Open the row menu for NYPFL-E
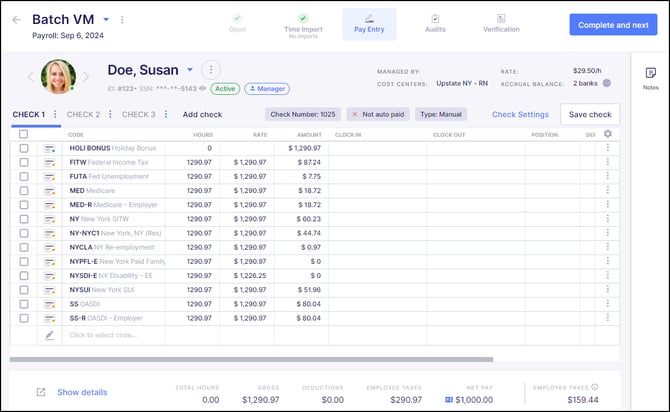 [608, 261]
